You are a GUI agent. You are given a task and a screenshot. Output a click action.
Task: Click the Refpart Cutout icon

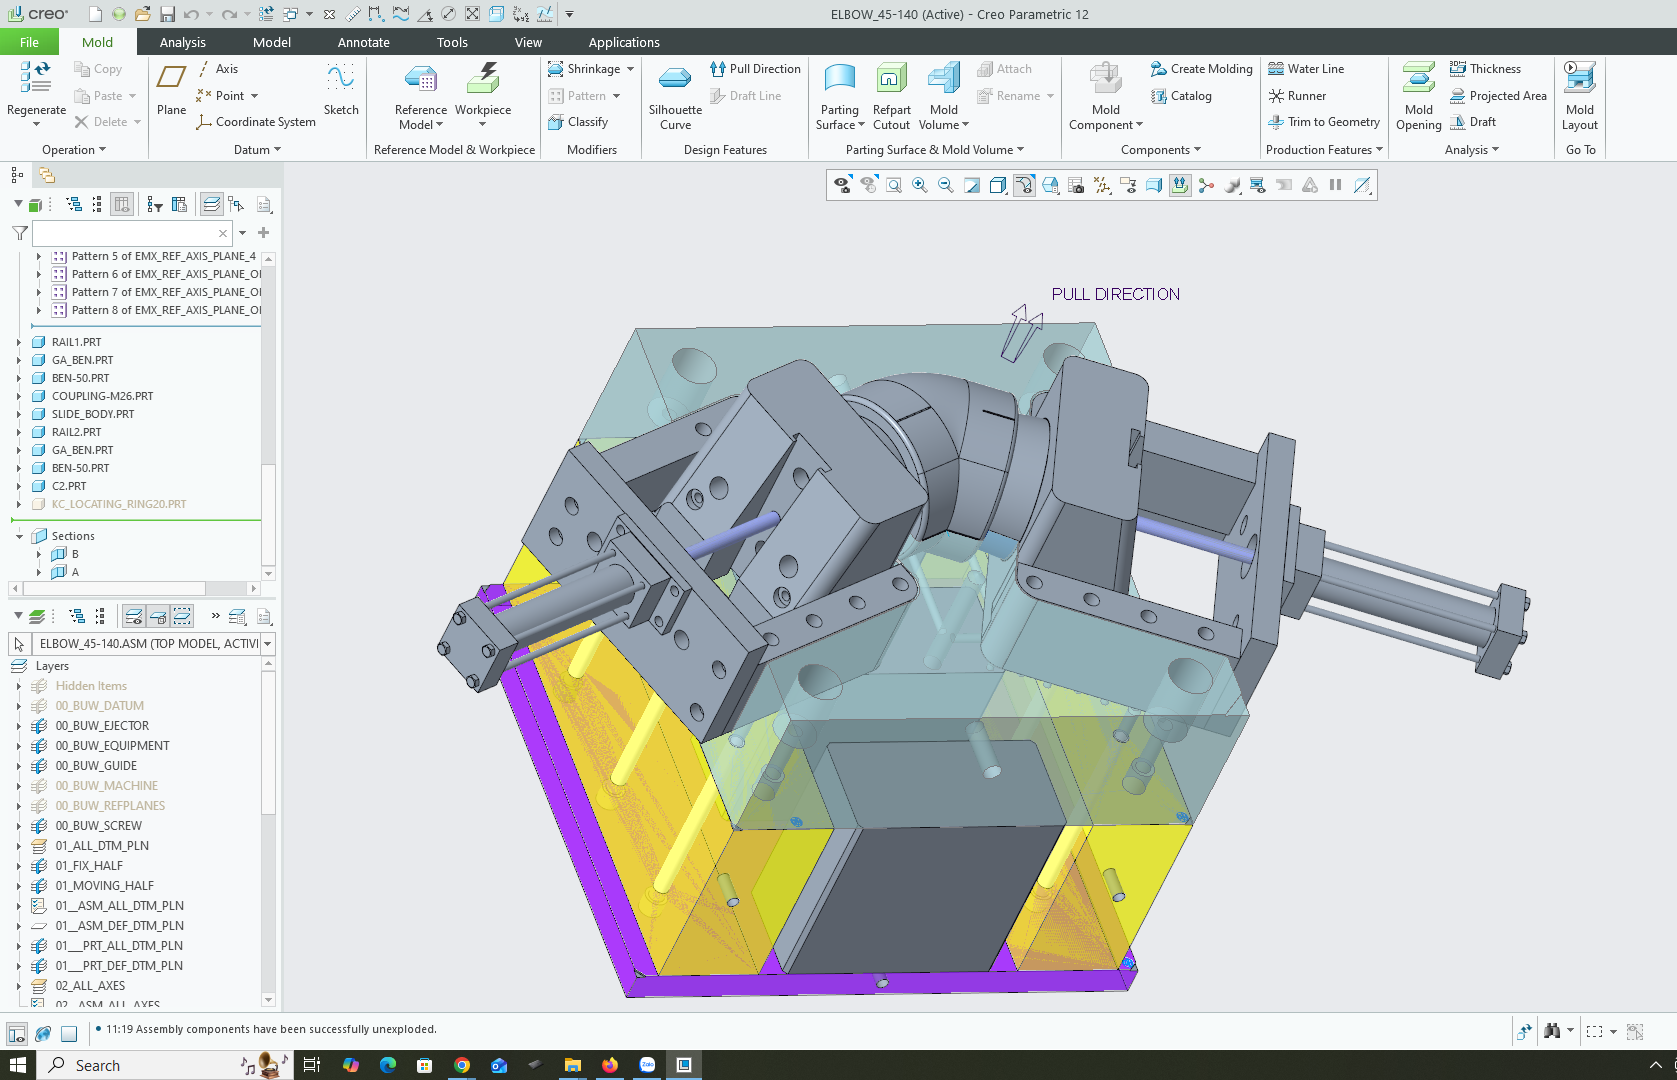(891, 80)
